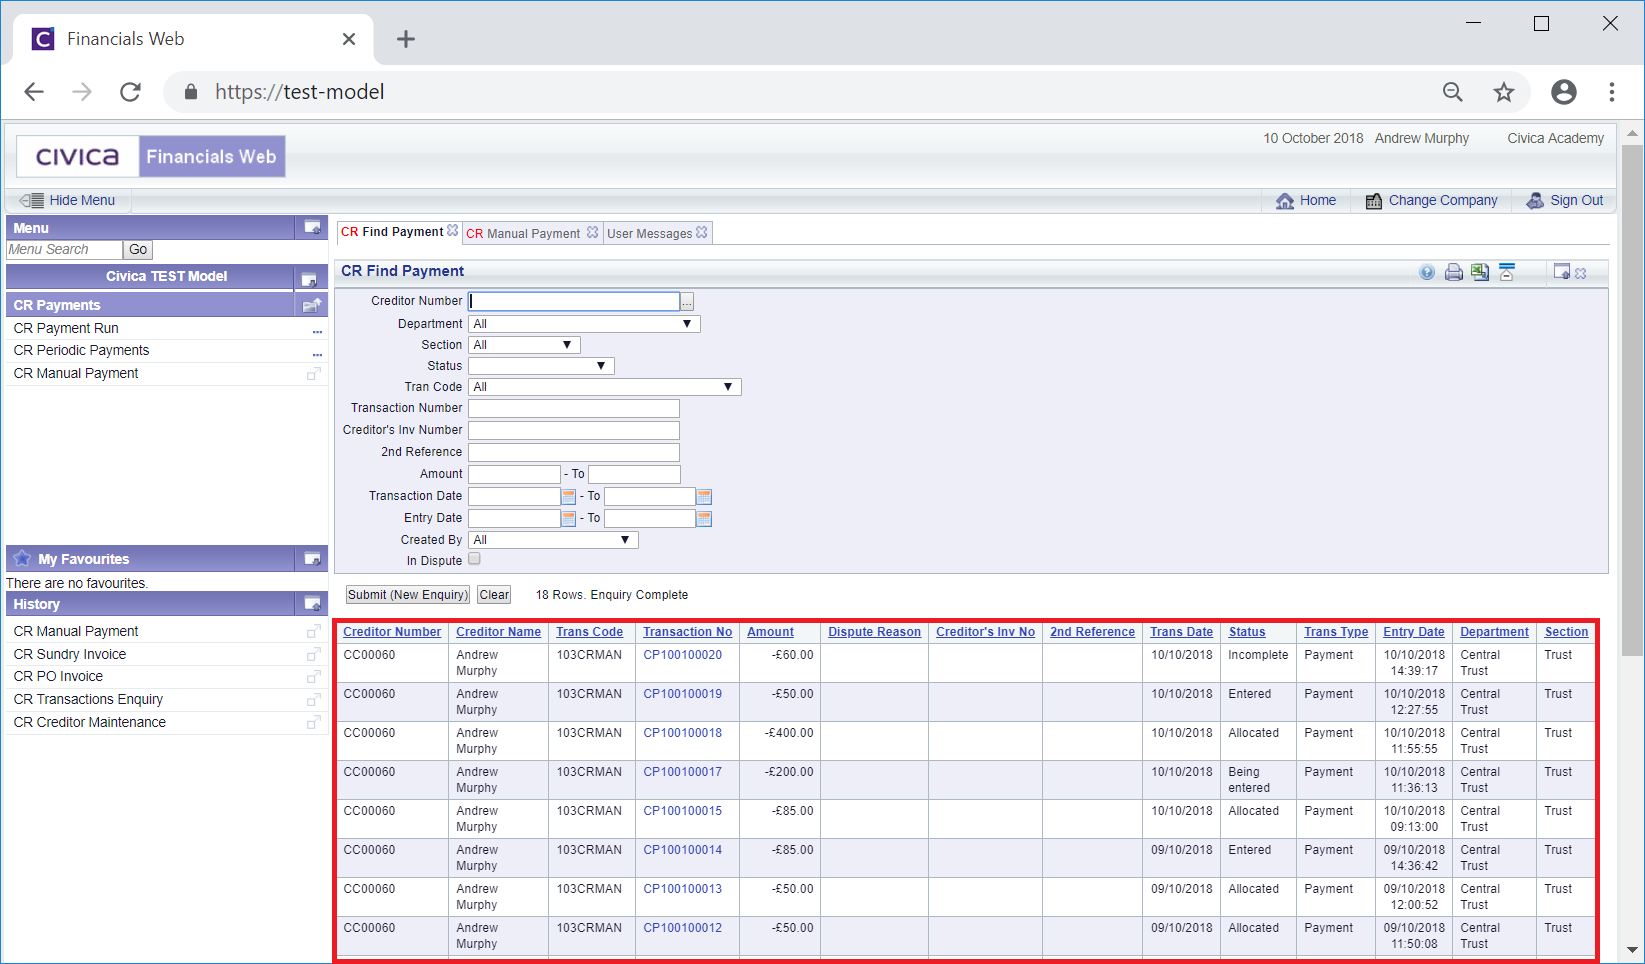Expand CR Payment Run submenu dots
1645x964 pixels.
coord(317,330)
